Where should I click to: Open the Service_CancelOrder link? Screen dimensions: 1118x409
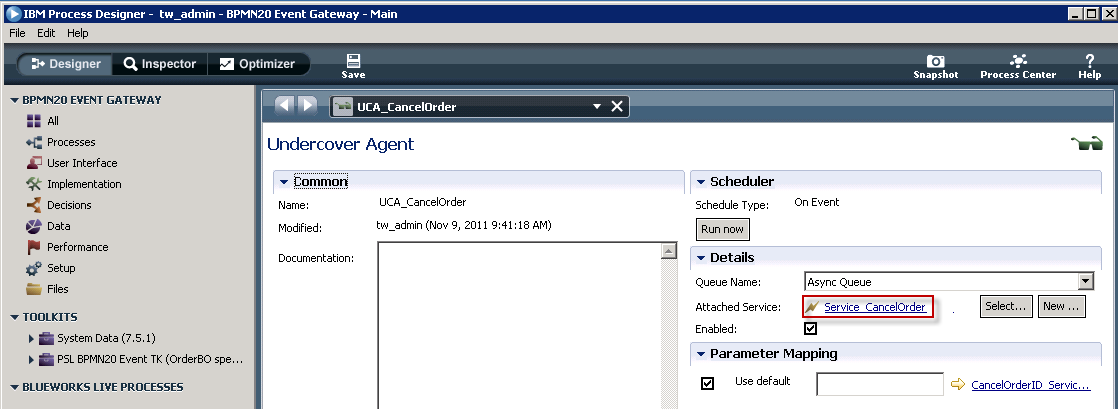pos(875,307)
